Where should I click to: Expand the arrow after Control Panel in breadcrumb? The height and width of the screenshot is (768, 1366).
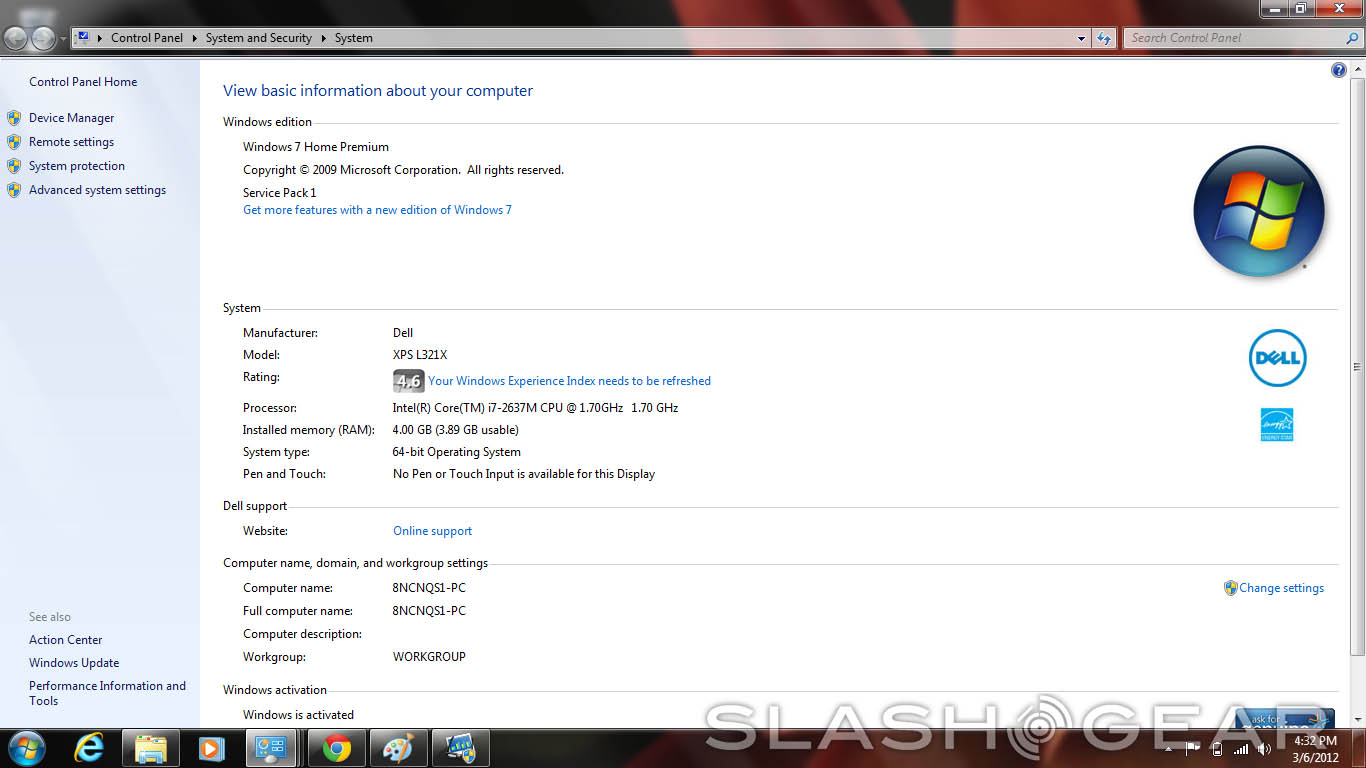click(194, 38)
